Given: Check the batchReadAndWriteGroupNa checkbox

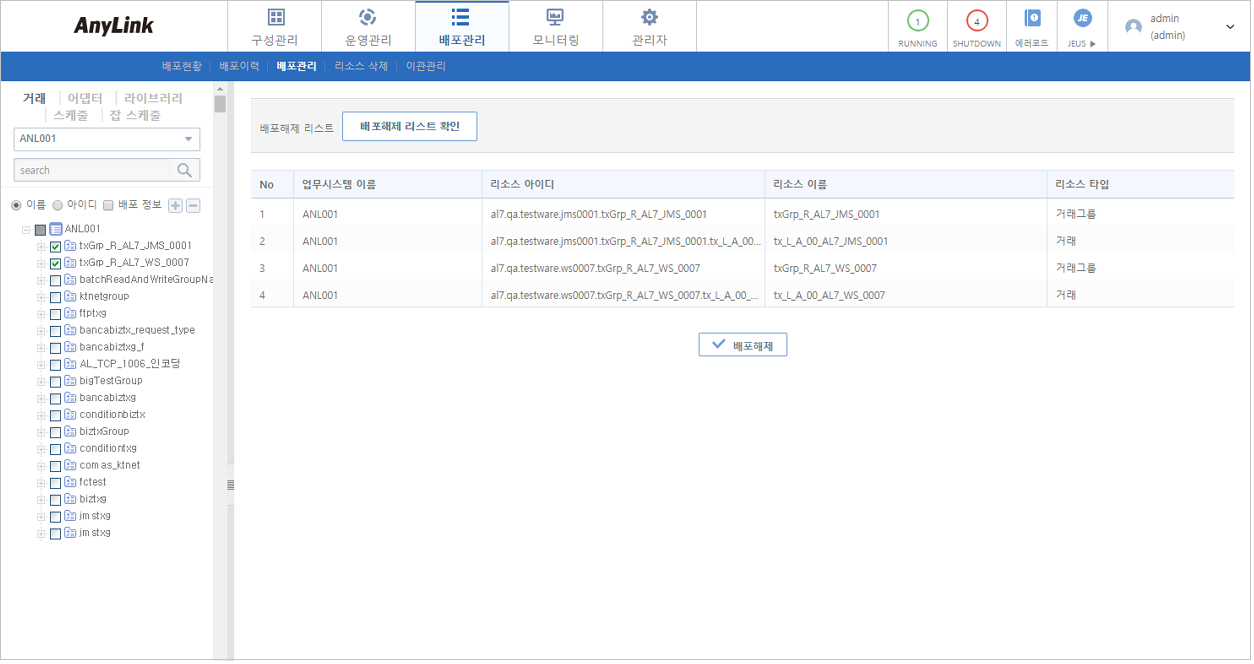Looking at the screenshot, I should coord(55,279).
